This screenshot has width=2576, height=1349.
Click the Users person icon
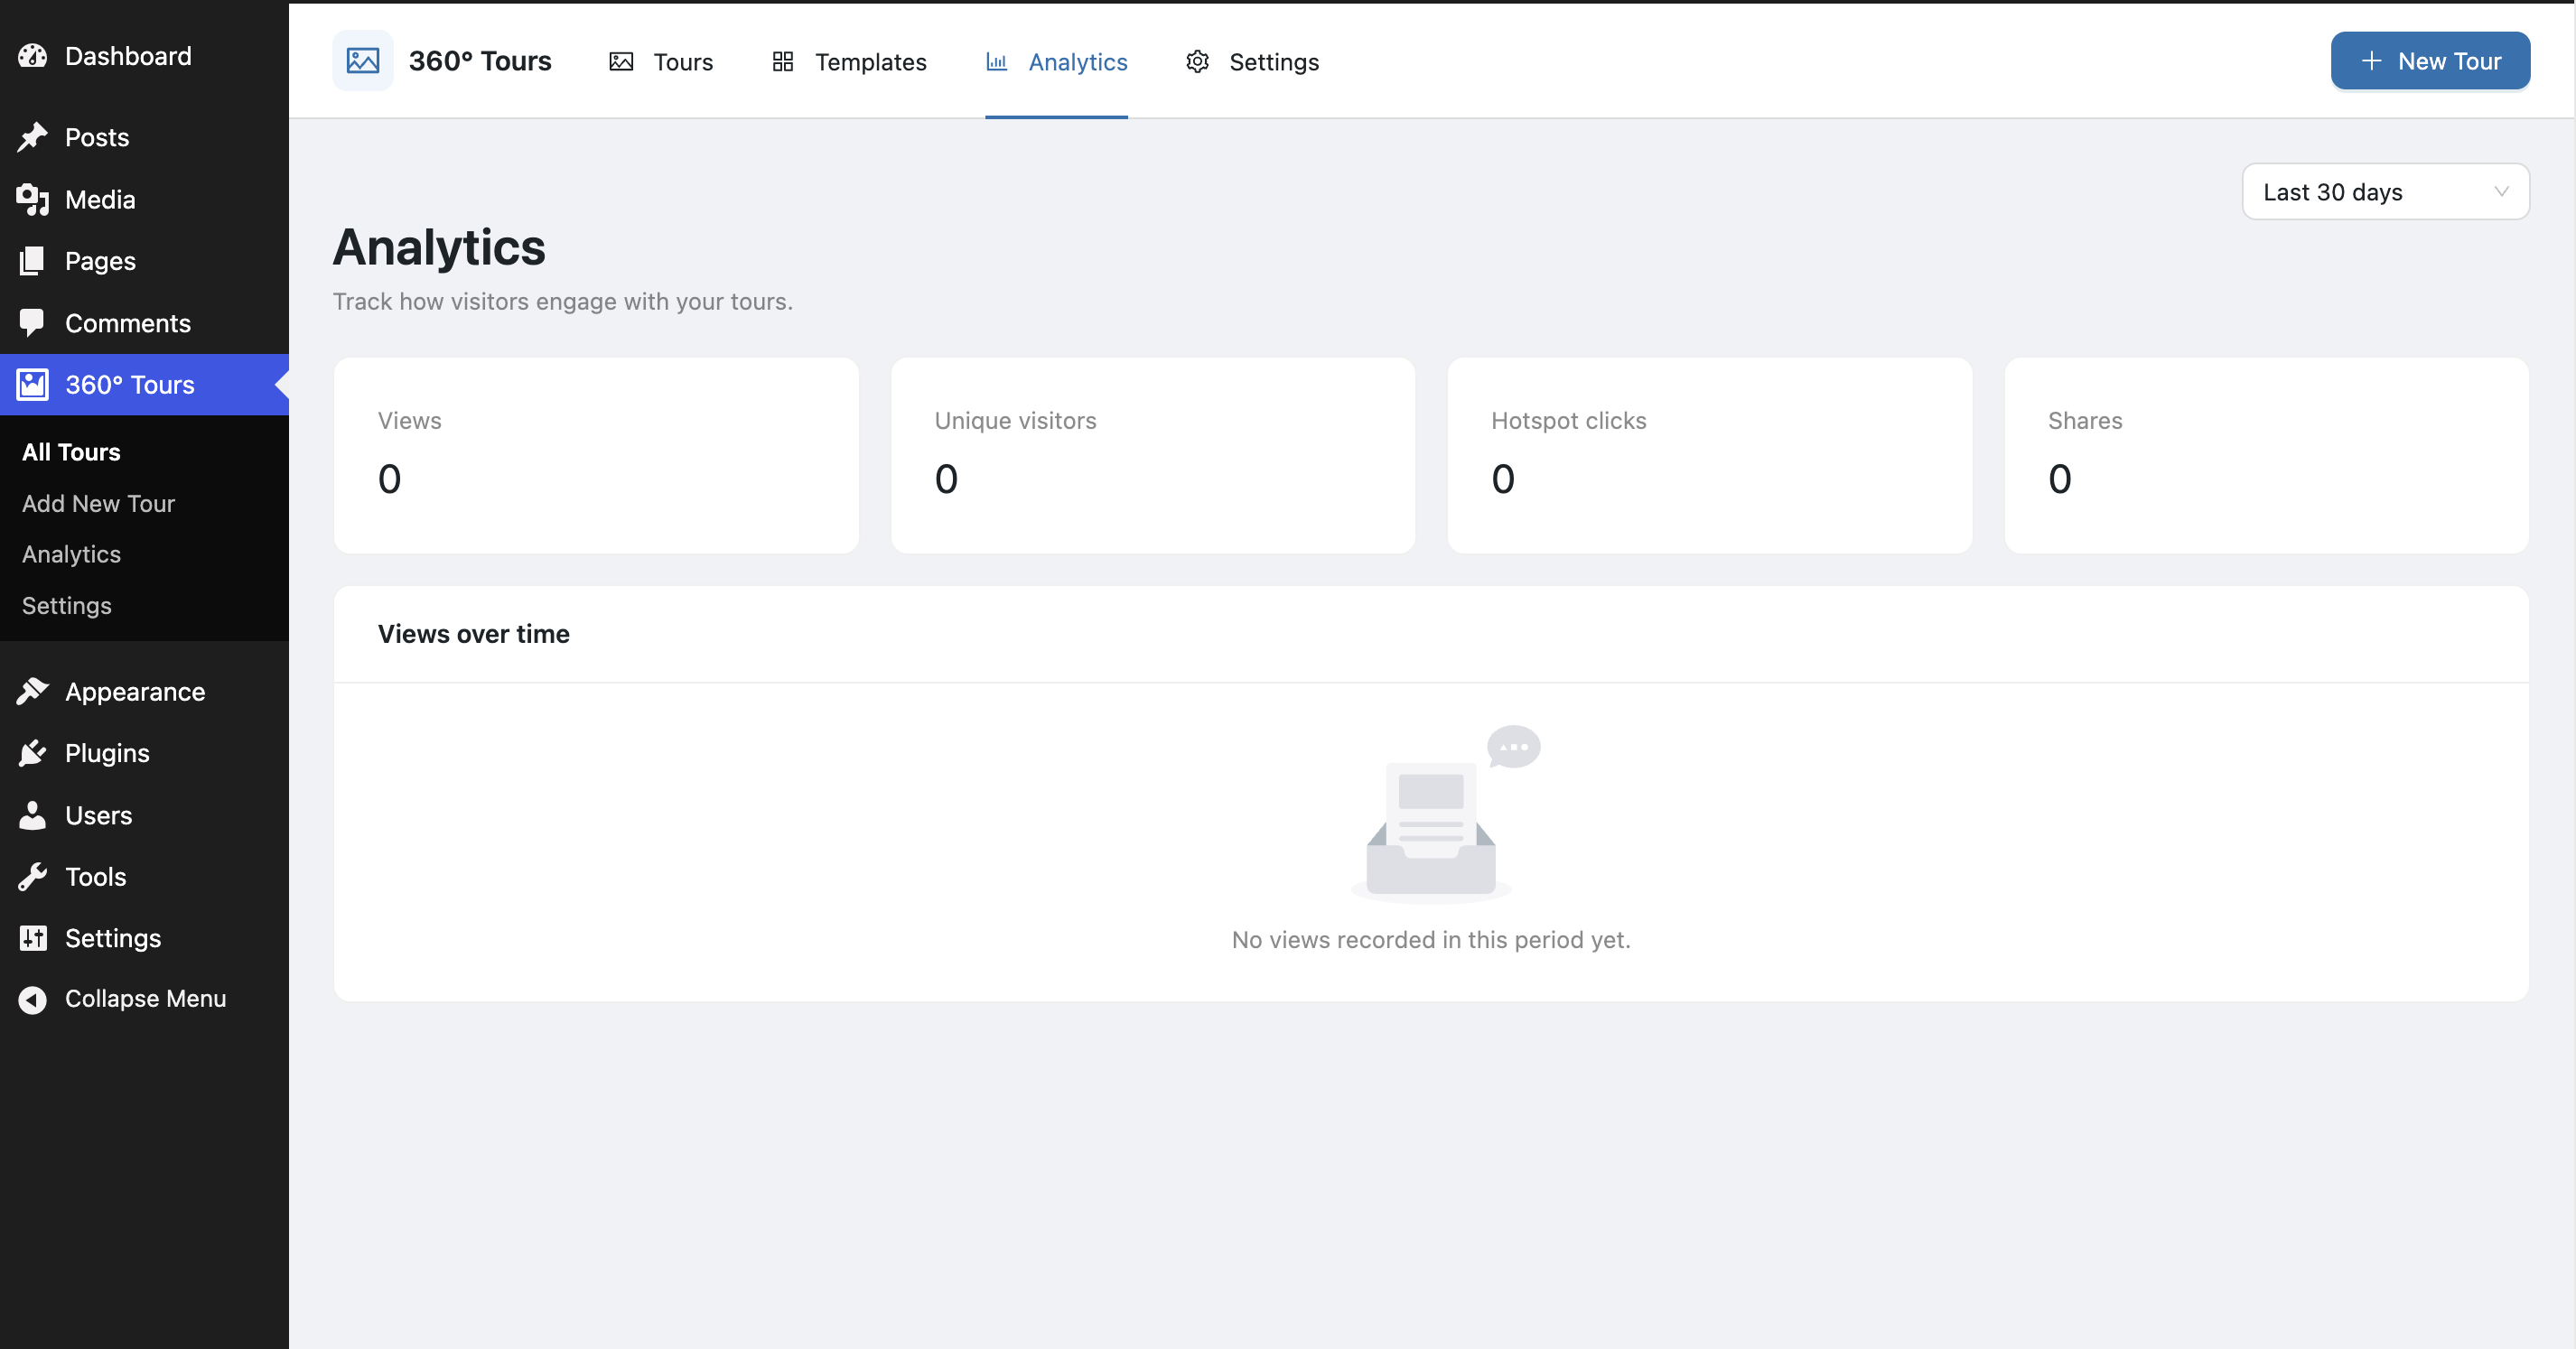tap(32, 815)
